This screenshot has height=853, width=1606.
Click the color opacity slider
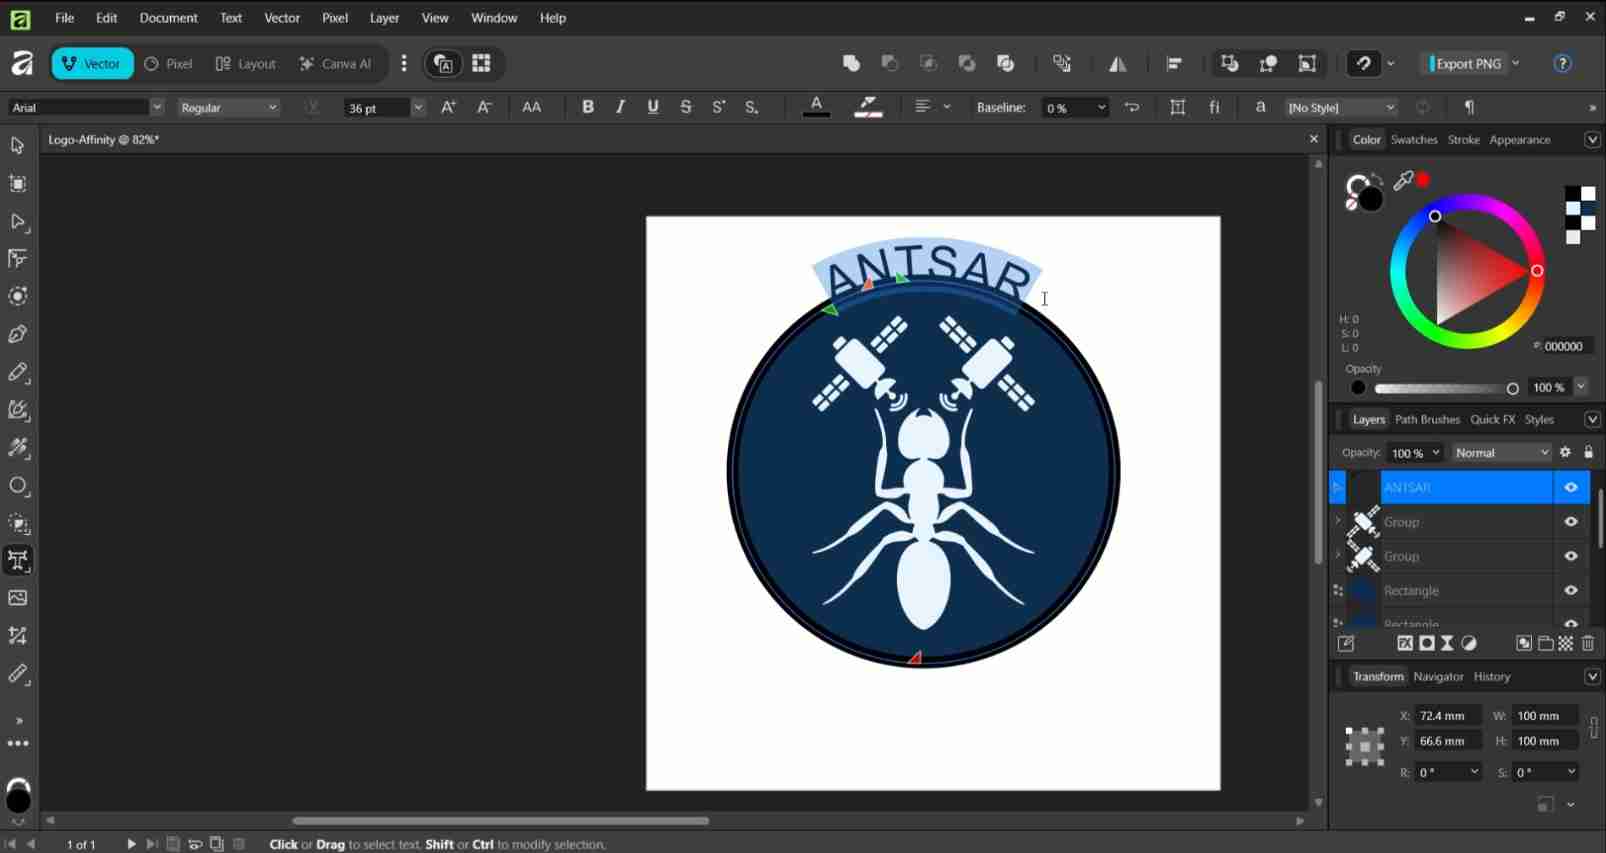[x=1446, y=388]
